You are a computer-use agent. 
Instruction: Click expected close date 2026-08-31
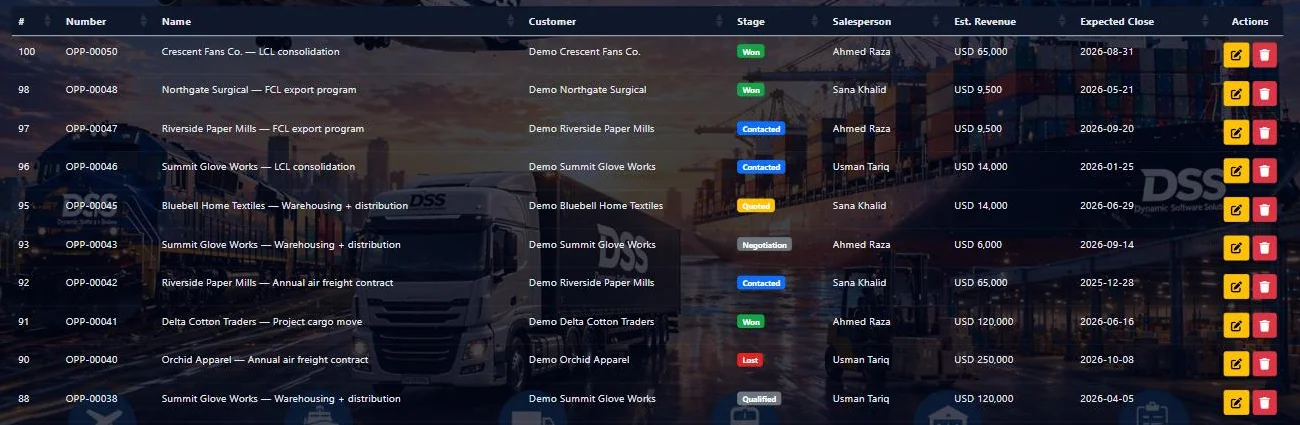tap(1107, 51)
